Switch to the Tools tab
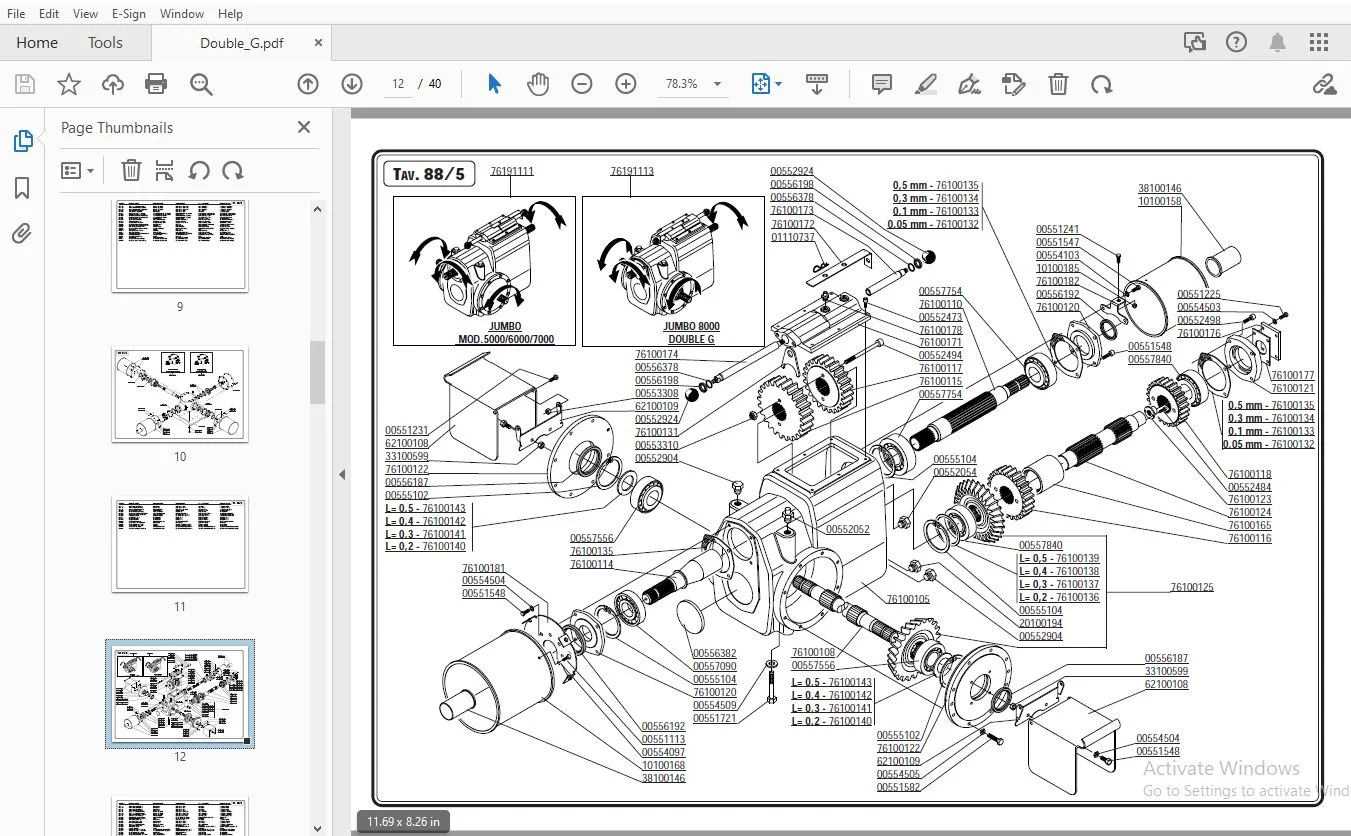The width and height of the screenshot is (1351, 836). pyautogui.click(x=105, y=42)
